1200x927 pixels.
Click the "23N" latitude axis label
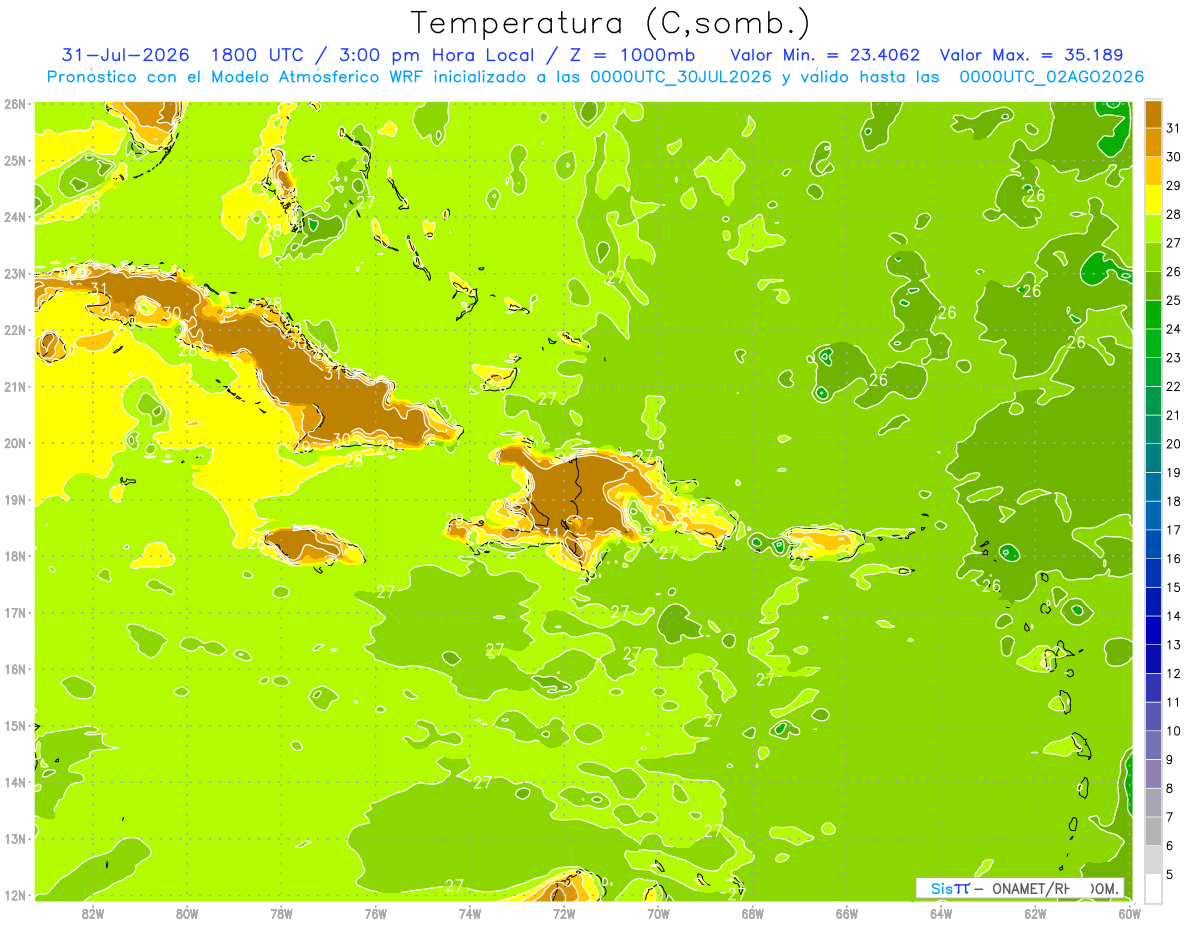pos(15,274)
